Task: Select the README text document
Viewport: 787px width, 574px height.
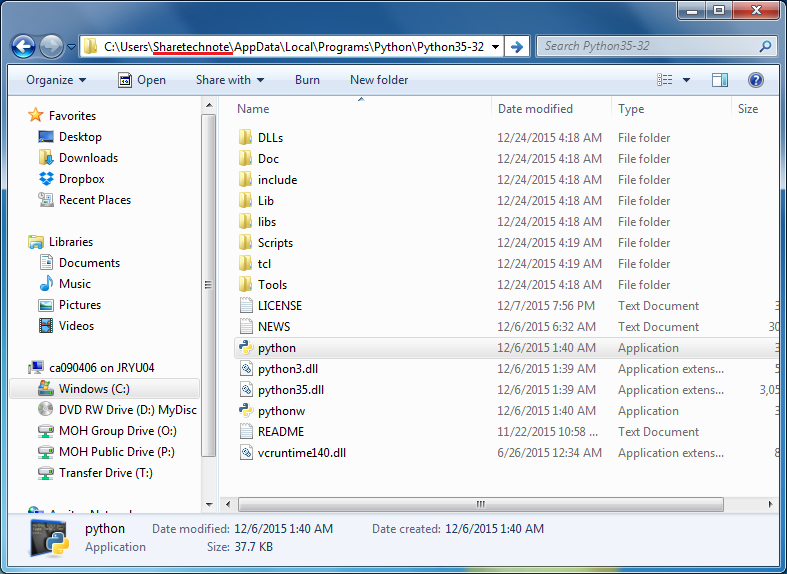Action: (x=272, y=433)
